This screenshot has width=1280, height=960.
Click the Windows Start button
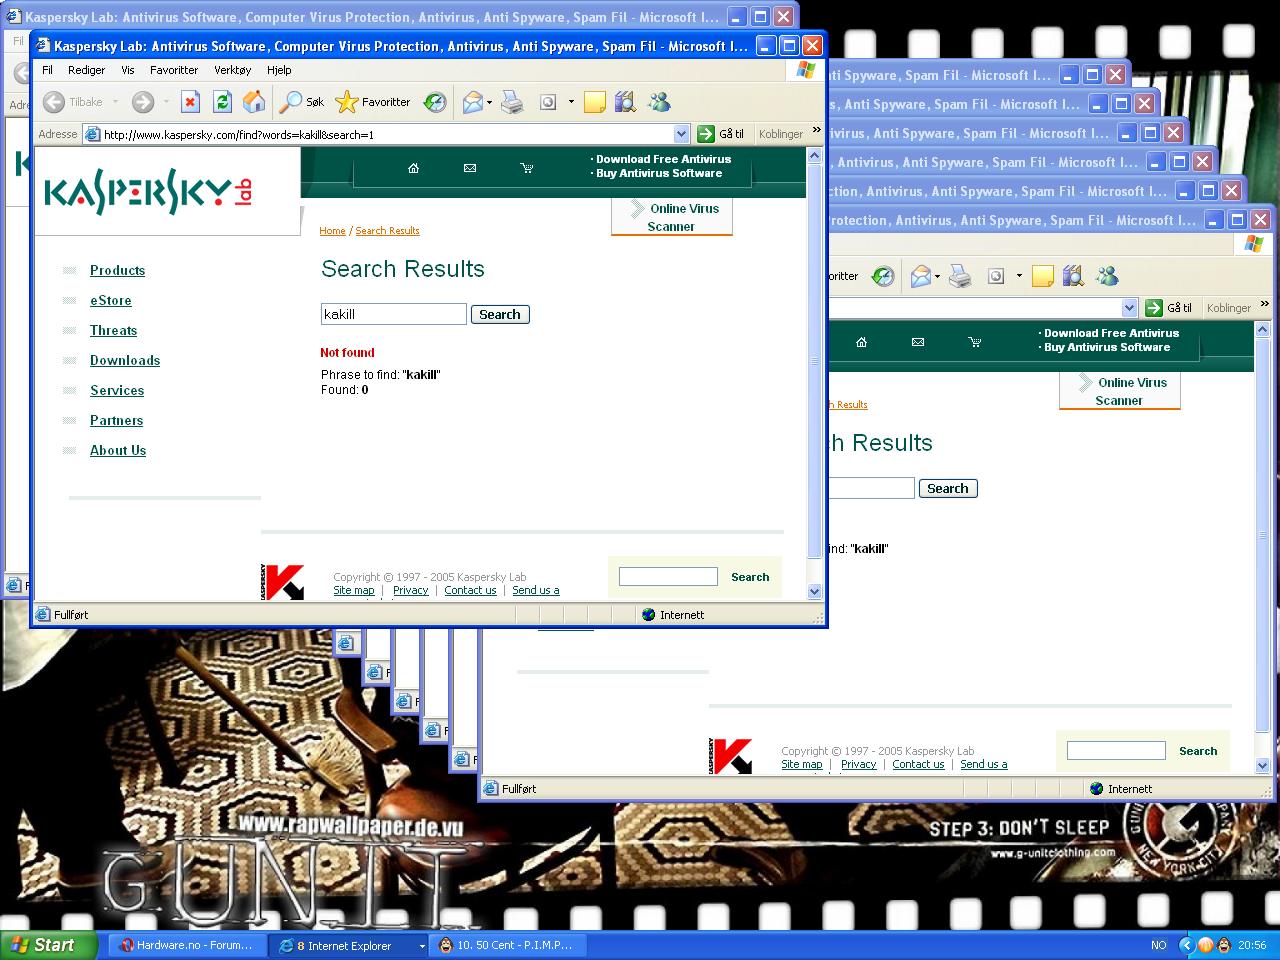pyautogui.click(x=49, y=945)
